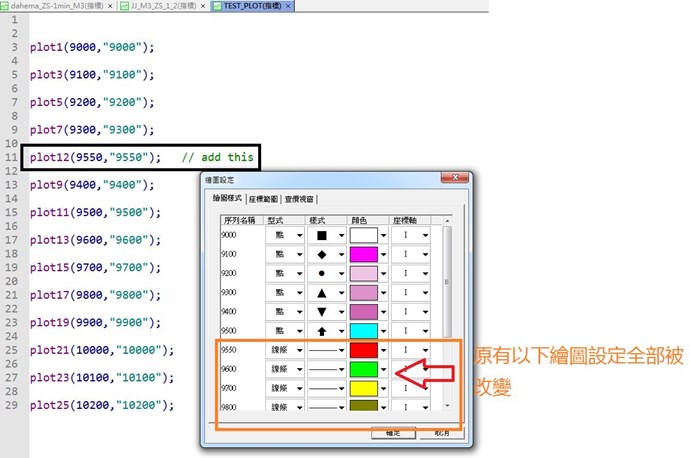Click the magenta color swatch for series 9100
The image size is (690, 458).
pos(364,254)
